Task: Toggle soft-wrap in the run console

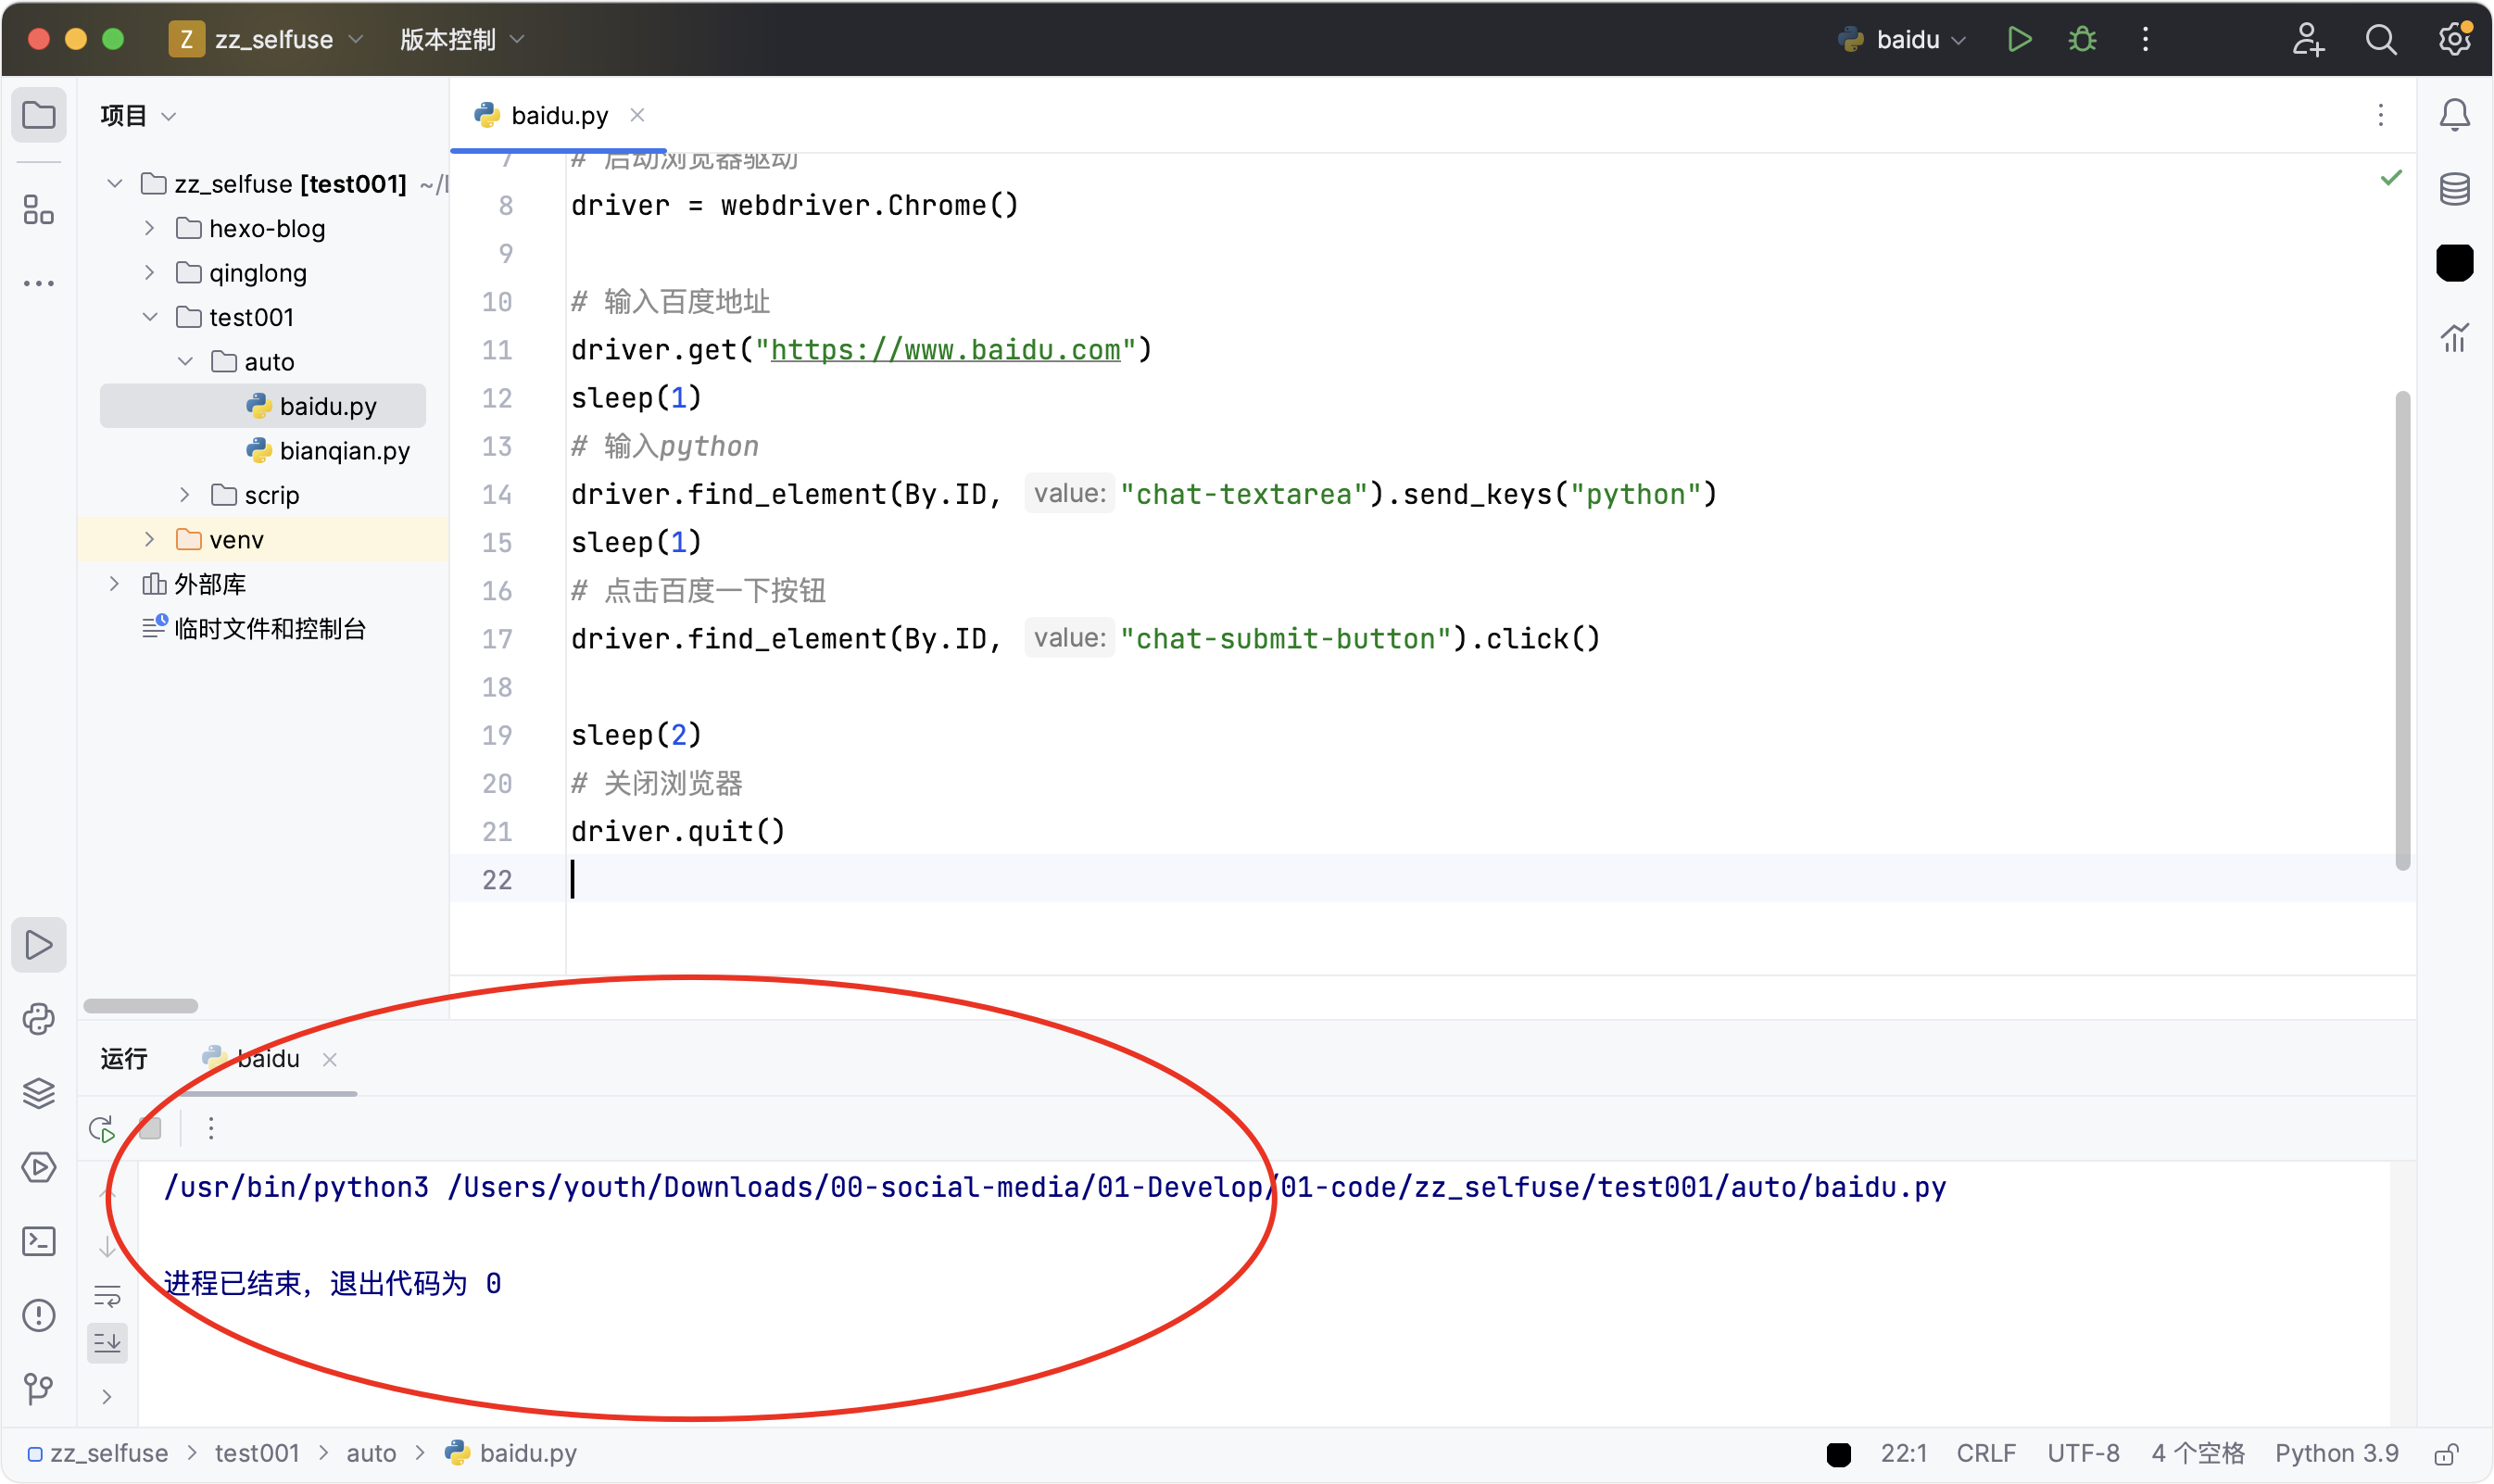Action: click(107, 1296)
